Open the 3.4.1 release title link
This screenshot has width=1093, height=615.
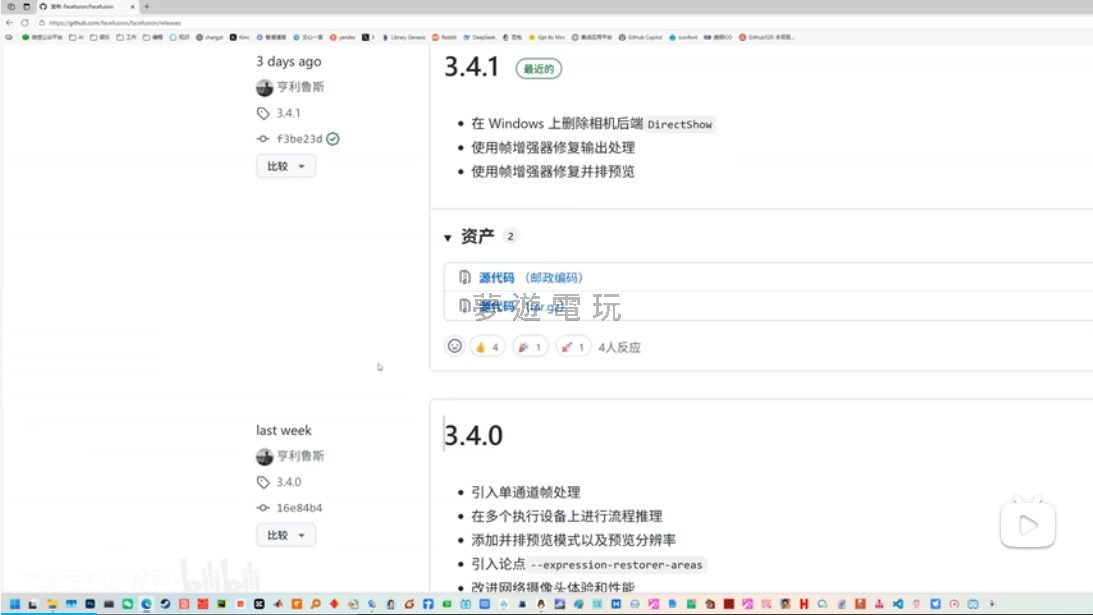click(471, 67)
